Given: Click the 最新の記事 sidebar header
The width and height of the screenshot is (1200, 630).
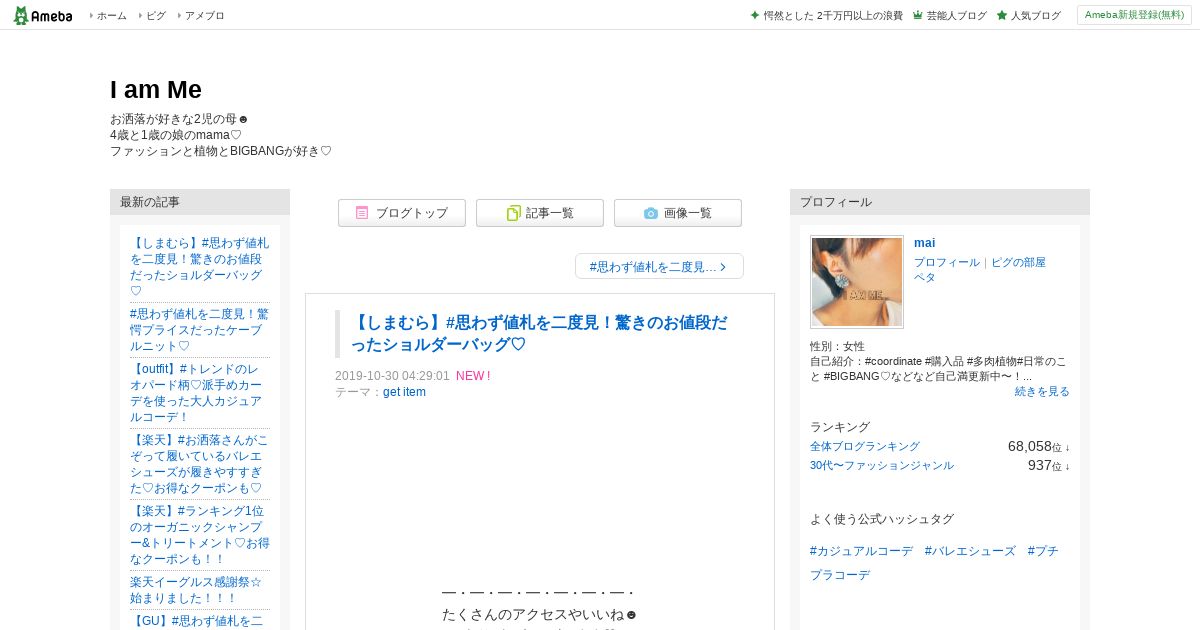Looking at the screenshot, I should point(200,202).
